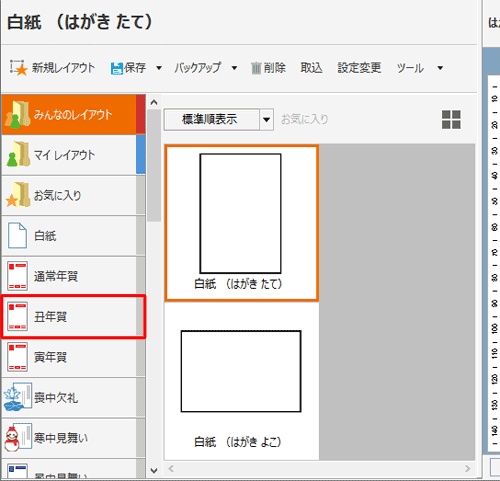Click the 寒中見舞い text label

(61, 438)
